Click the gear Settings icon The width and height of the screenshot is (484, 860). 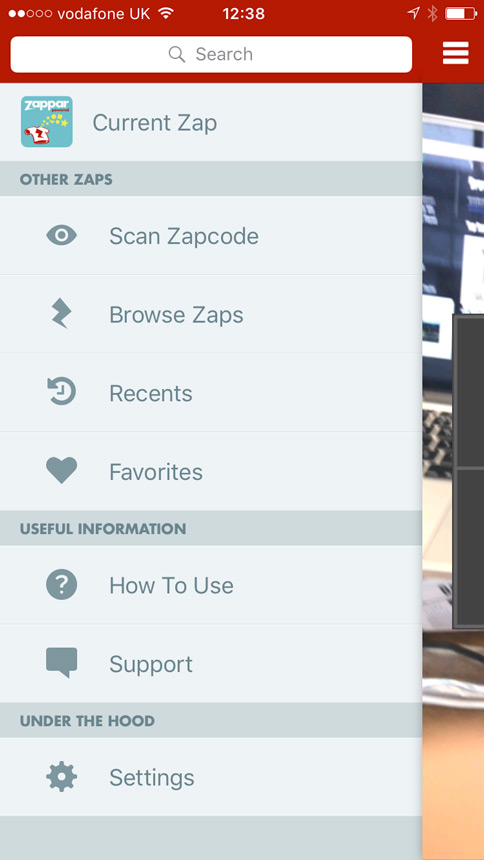pyautogui.click(x=61, y=777)
